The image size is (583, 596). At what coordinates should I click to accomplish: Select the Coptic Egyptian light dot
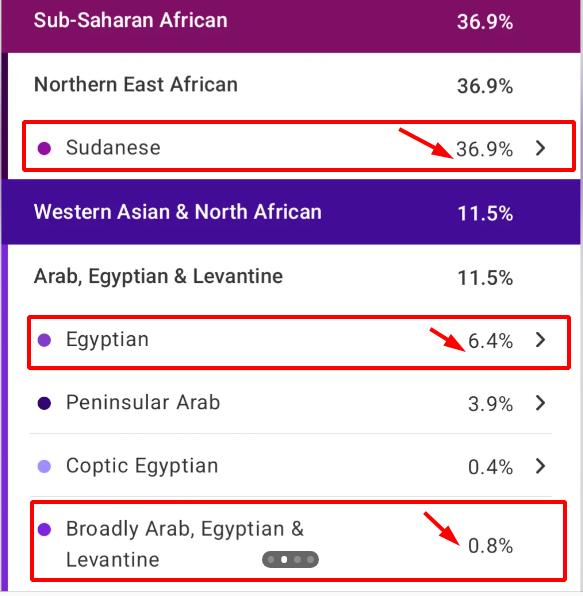(x=44, y=466)
